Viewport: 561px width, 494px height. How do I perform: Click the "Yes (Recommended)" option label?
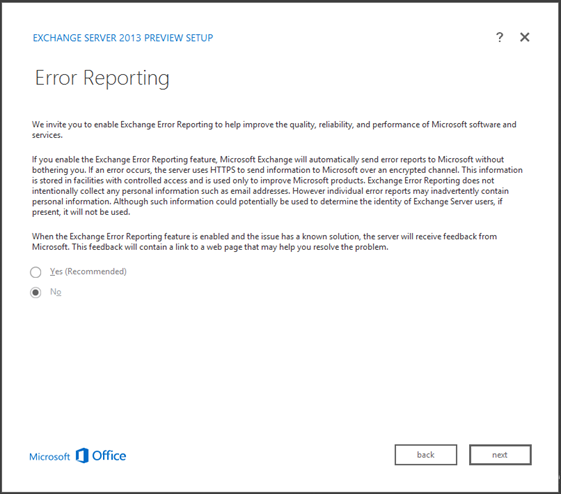point(88,272)
